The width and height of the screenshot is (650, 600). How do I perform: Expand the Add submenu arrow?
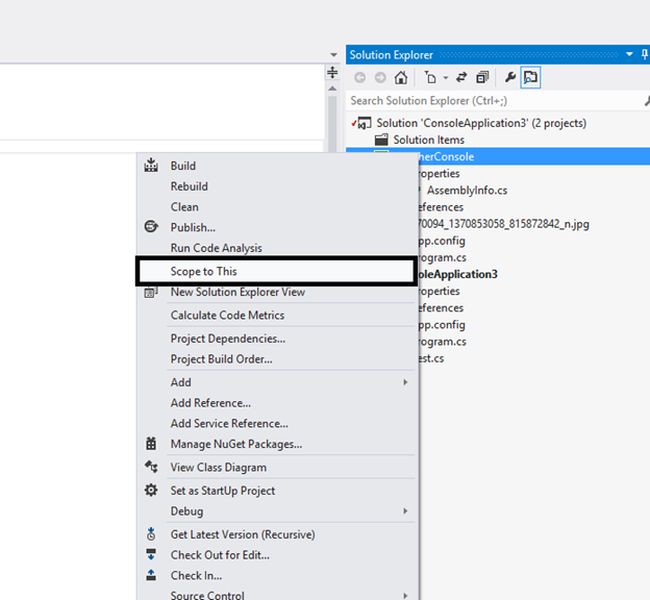click(405, 382)
